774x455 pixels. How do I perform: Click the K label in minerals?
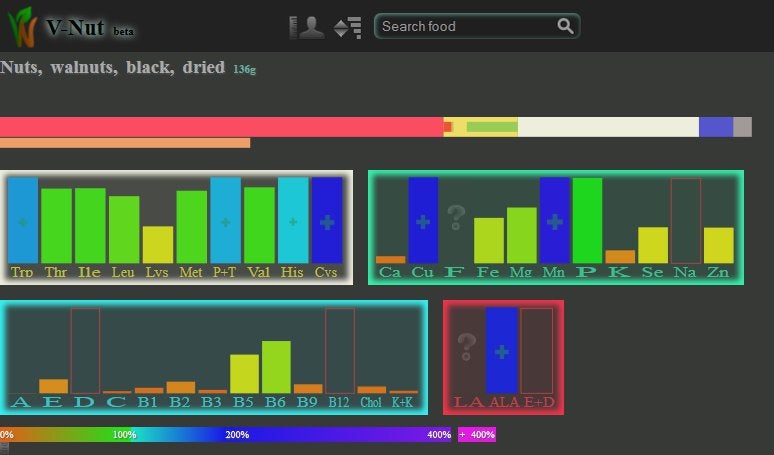619,272
